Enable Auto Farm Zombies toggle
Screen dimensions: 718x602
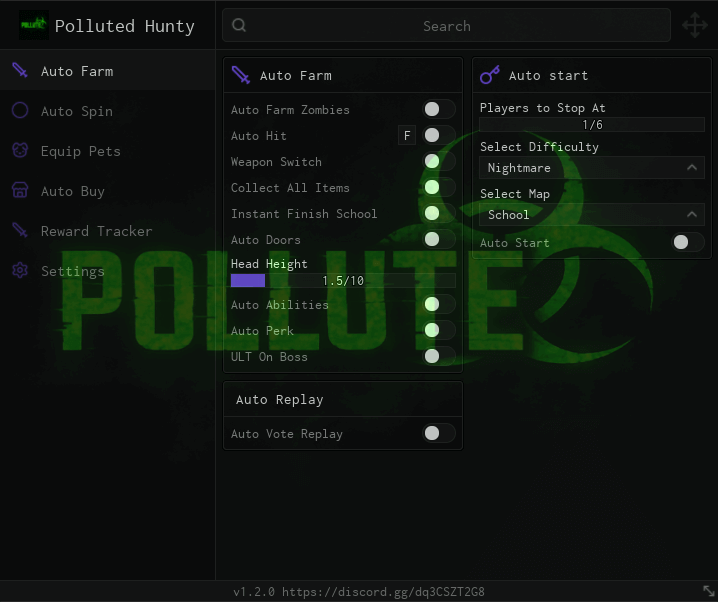pyautogui.click(x=439, y=109)
